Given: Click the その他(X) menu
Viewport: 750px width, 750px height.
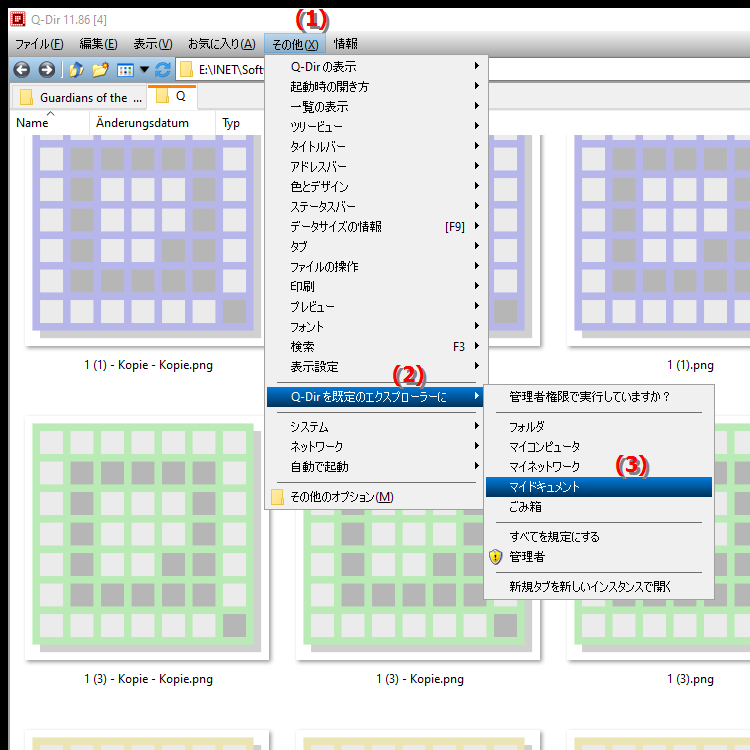Looking at the screenshot, I should 295,44.
